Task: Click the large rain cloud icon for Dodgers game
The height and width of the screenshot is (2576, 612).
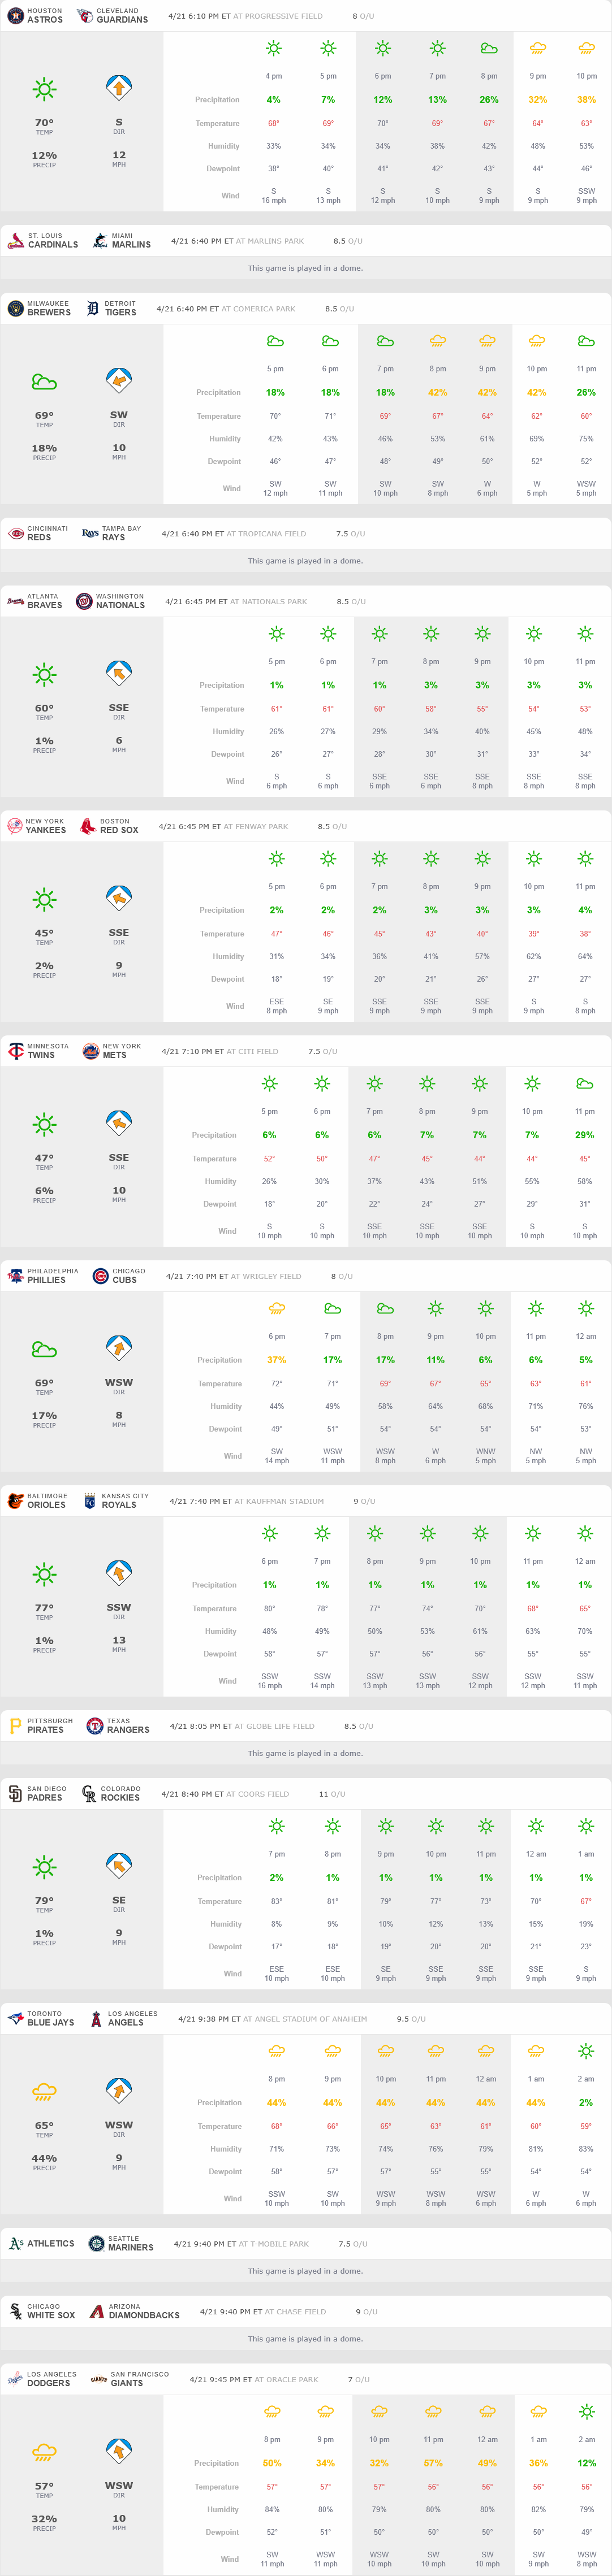Action: coord(44,2452)
